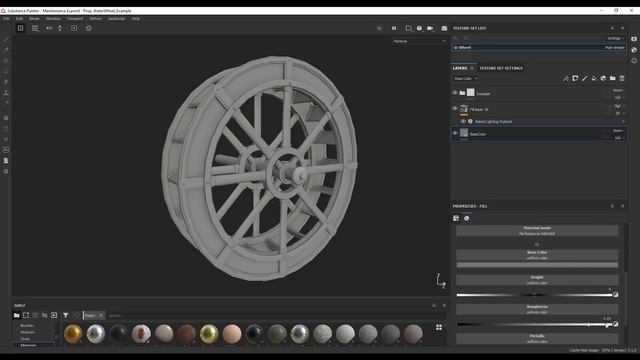This screenshot has height=360, width=640.
Task: Open opacity dropdown of Fill layer 10
Action: coord(619,113)
